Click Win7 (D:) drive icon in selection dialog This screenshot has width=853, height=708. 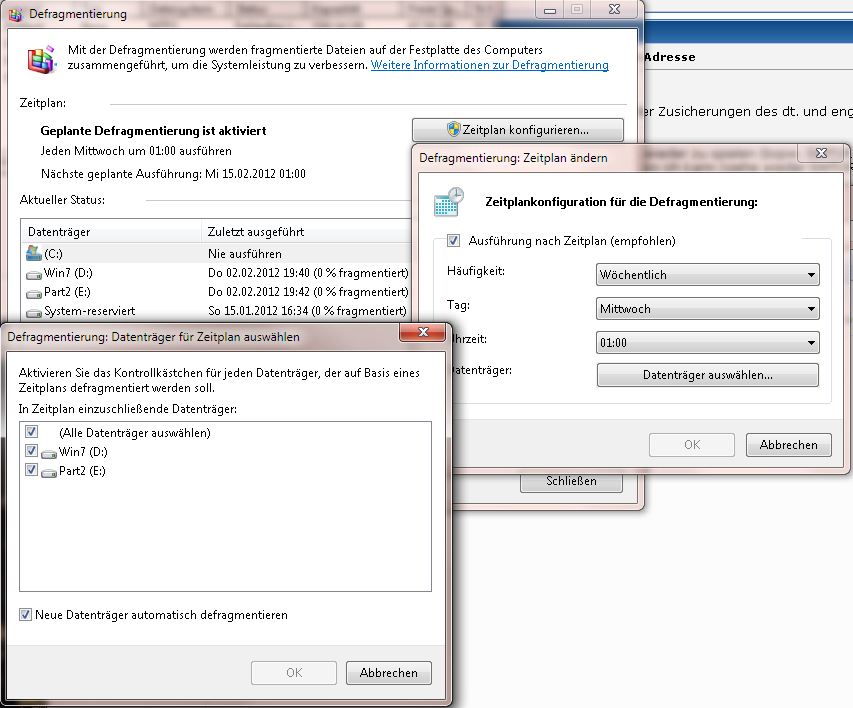[x=49, y=453]
